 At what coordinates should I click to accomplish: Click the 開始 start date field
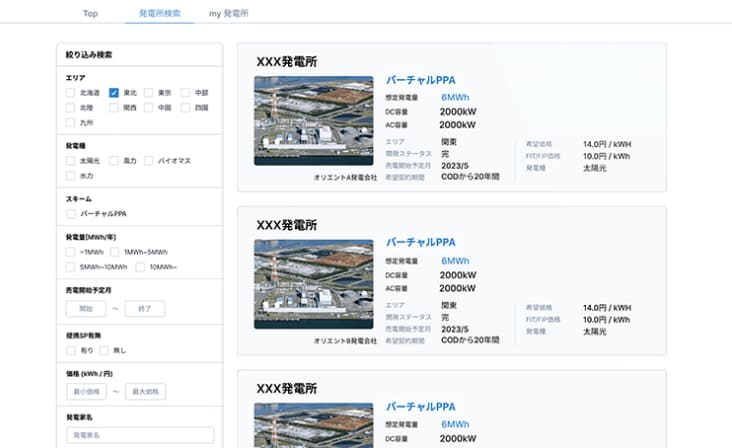85,309
